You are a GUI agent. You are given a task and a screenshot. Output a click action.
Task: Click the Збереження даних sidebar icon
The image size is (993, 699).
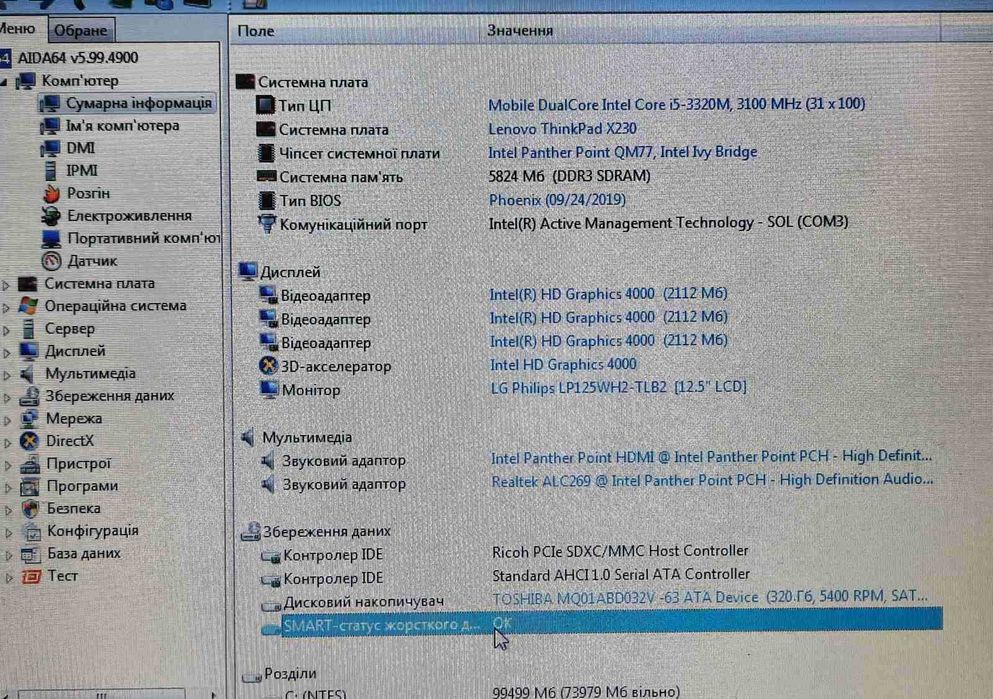pos(29,396)
